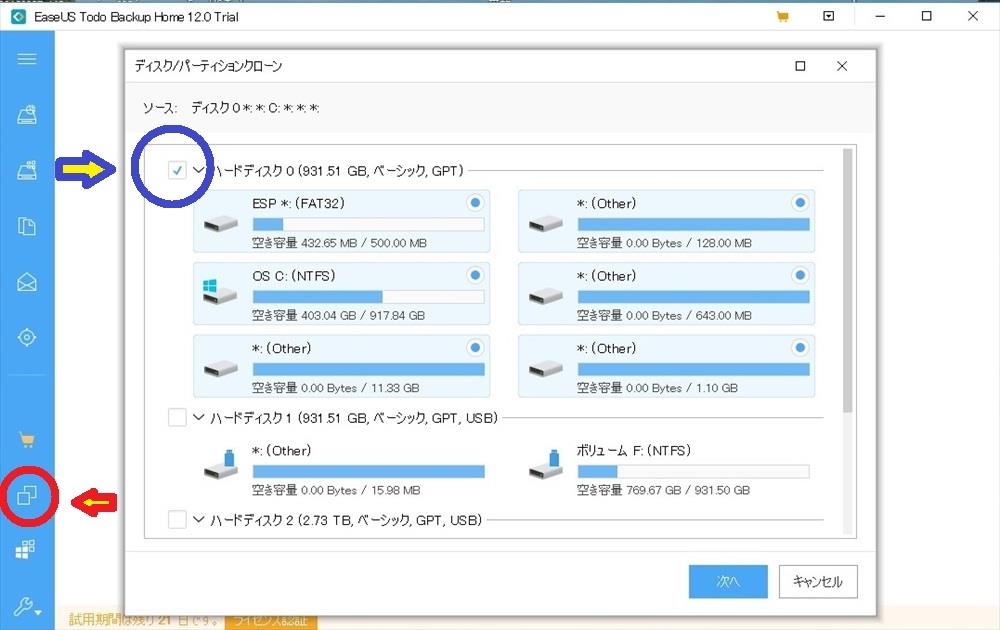The height and width of the screenshot is (630, 1000).
Task: Click the 'ディスク/パーティションクローン' dialog title
Action: pyautogui.click(x=209, y=66)
